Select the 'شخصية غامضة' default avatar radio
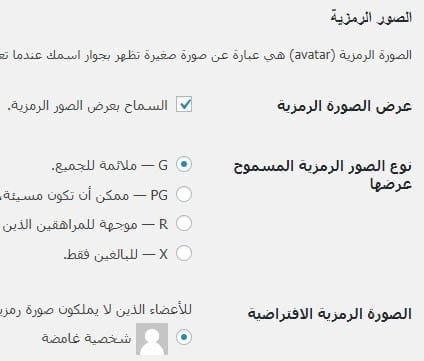 [x=184, y=337]
